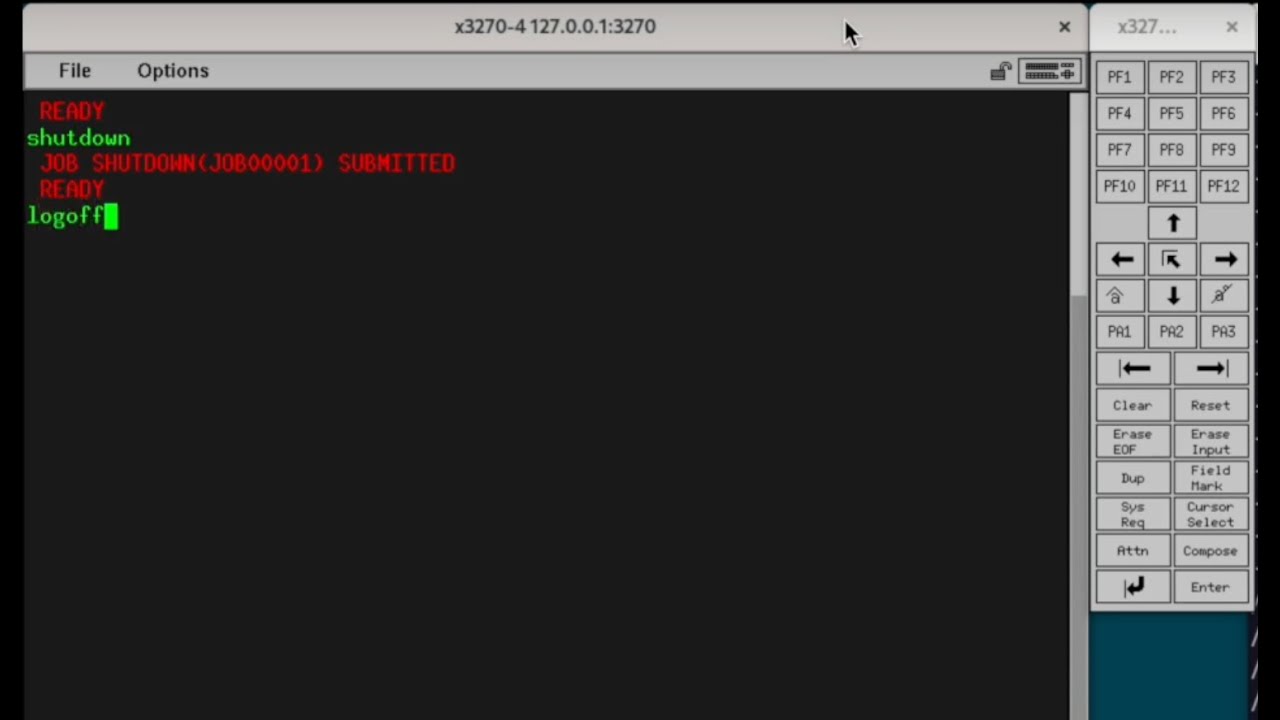Toggle the keypad keyboard icon
Viewport: 1280px width, 720px height.
tap(1049, 71)
